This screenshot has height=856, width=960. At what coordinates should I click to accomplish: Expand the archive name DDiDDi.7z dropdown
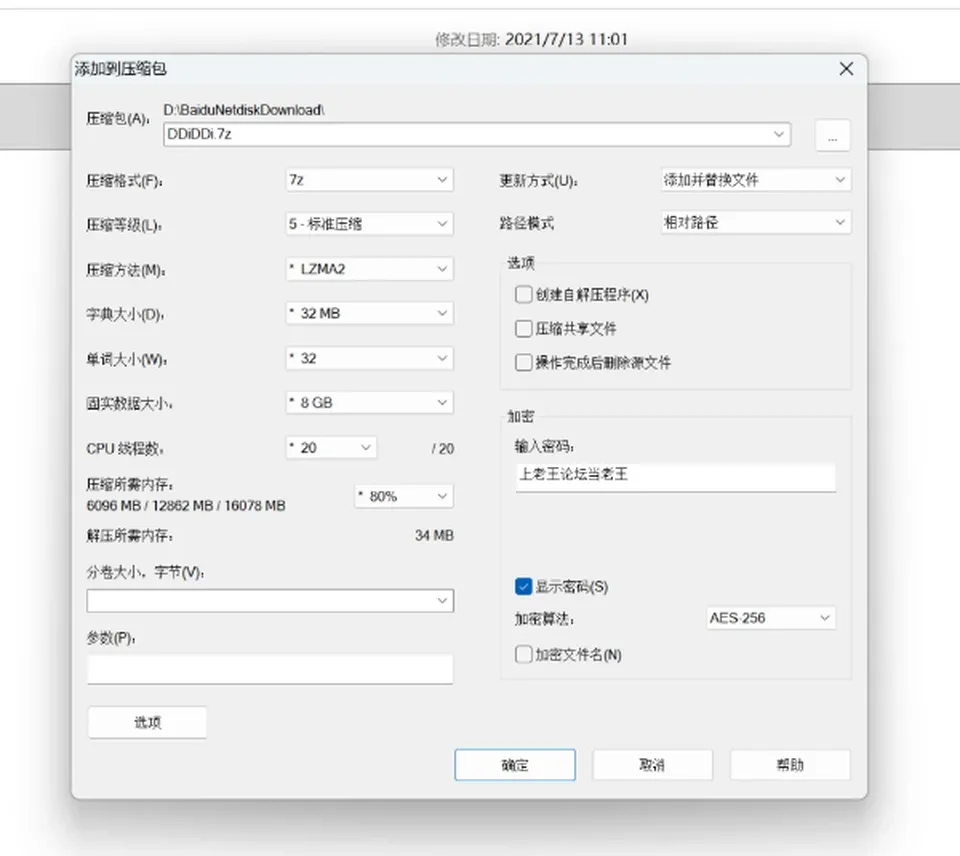coord(779,134)
